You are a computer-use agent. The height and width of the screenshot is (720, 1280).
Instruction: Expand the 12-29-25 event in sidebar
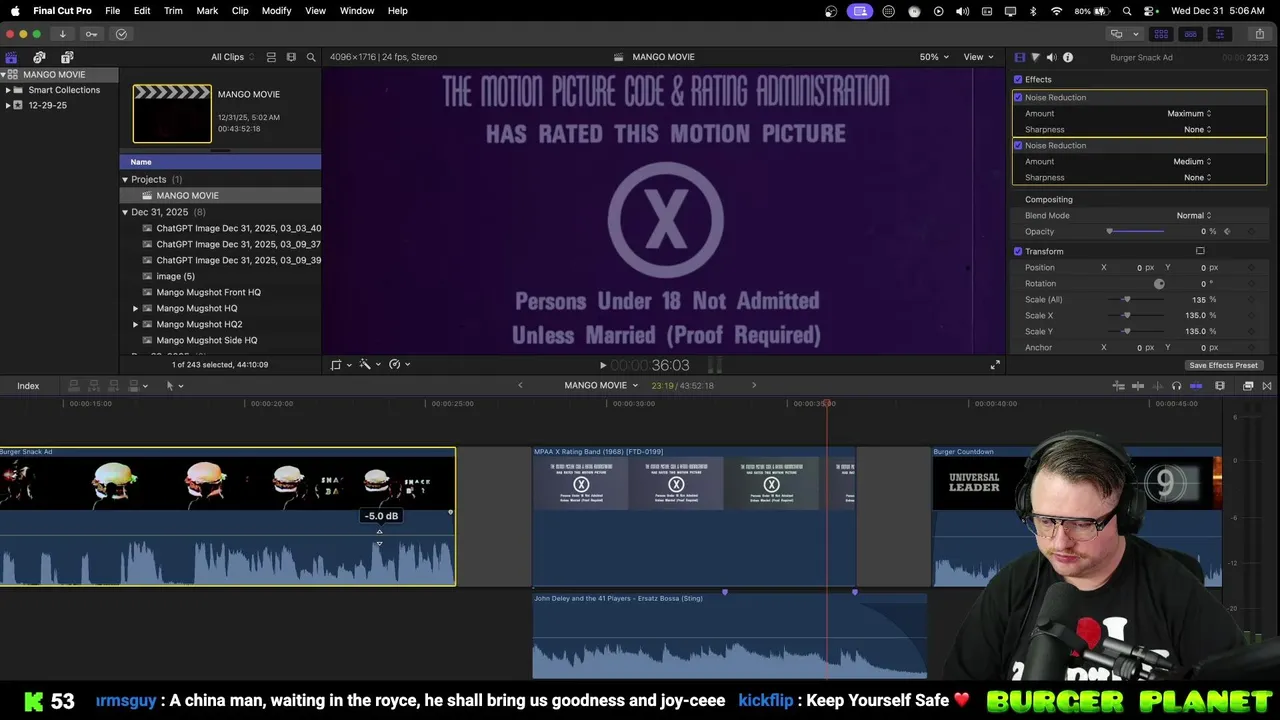8,105
